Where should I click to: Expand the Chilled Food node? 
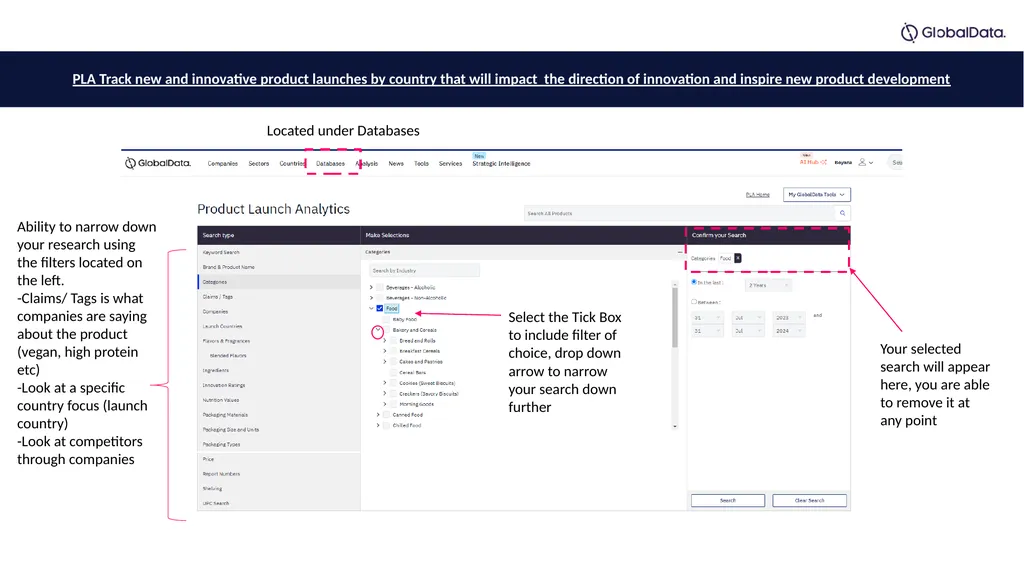[378, 425]
